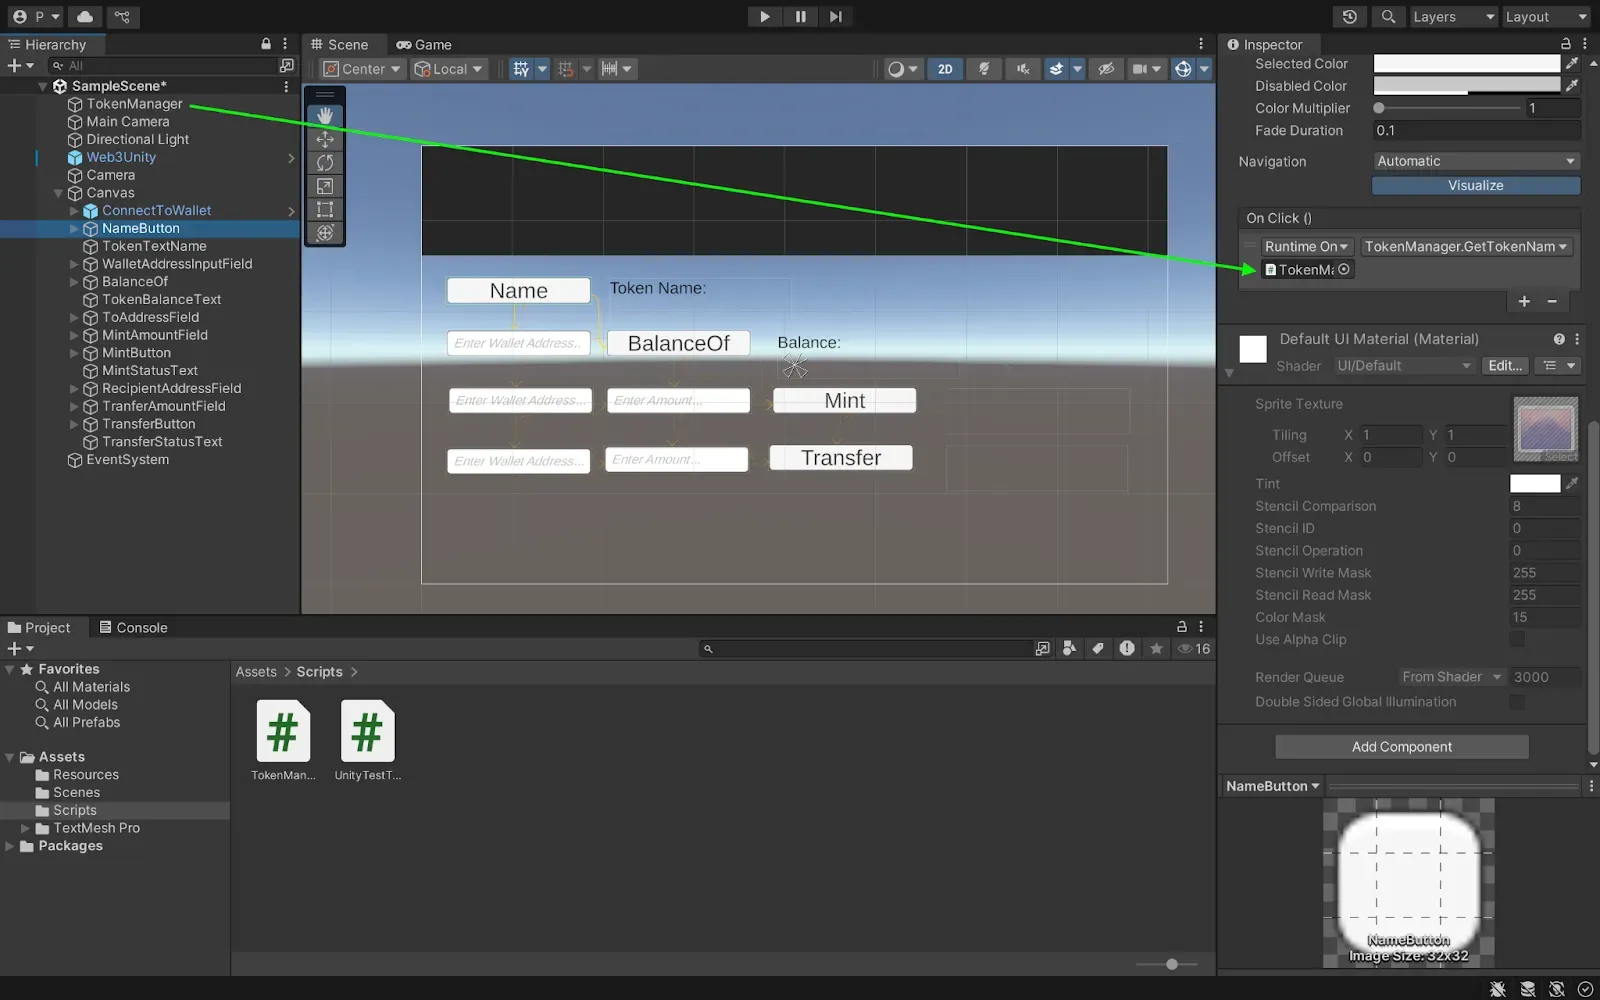Click the Visualize button
Viewport: 1600px width, 1000px height.
(x=1475, y=186)
